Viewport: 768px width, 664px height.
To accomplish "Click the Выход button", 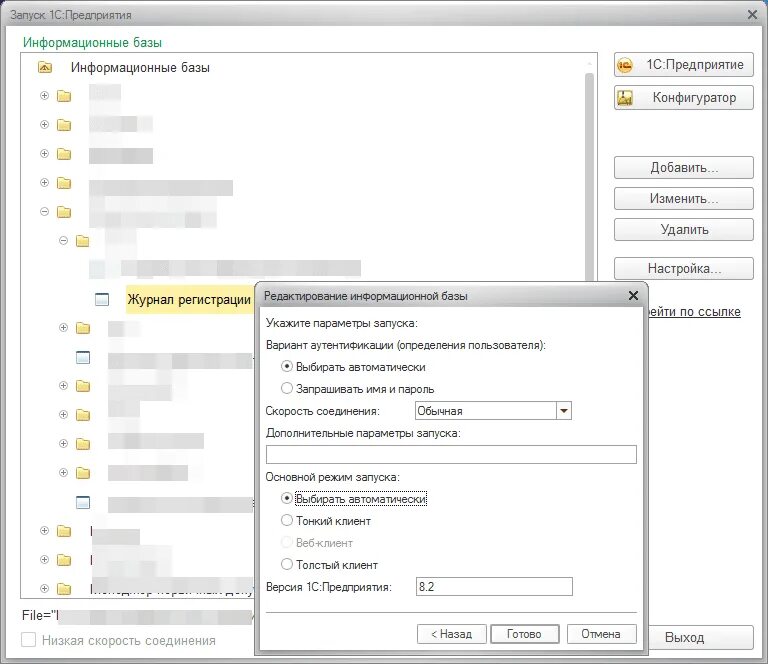I will (700, 637).
